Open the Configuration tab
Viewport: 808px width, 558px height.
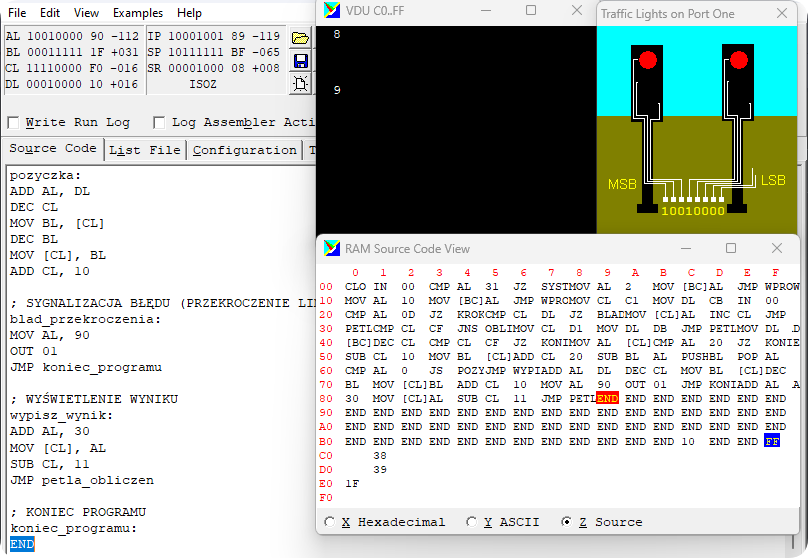coord(245,150)
